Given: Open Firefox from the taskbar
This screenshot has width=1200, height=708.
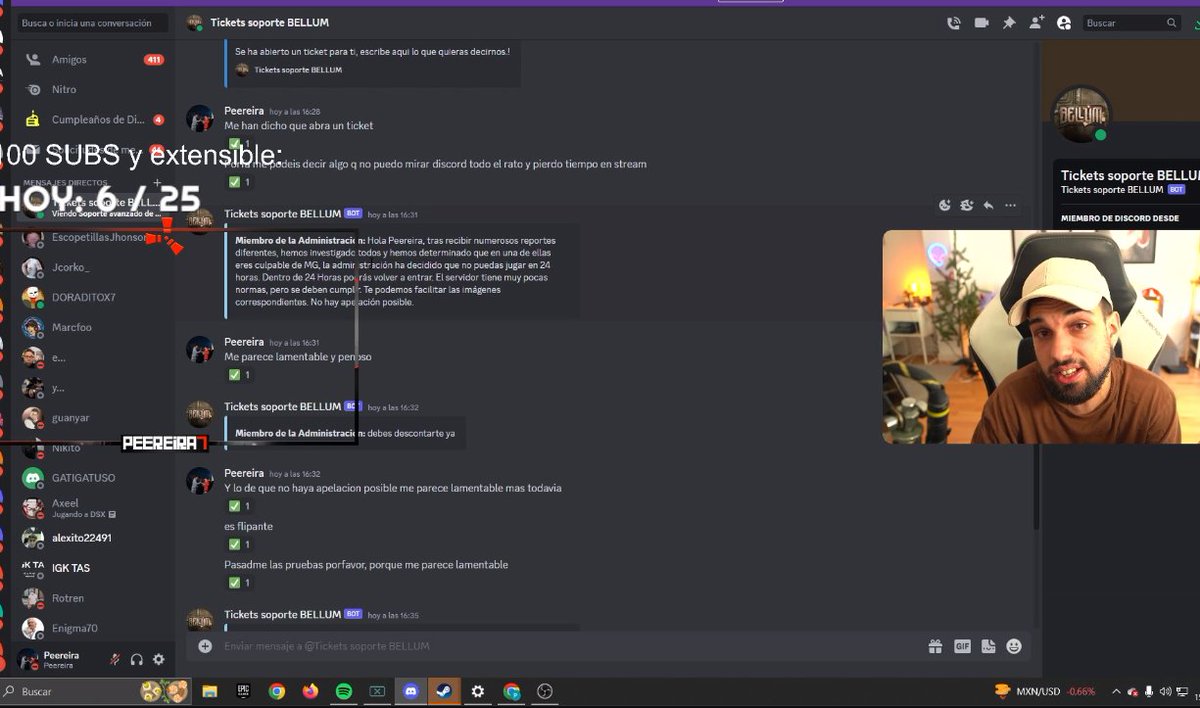Looking at the screenshot, I should pos(310,691).
